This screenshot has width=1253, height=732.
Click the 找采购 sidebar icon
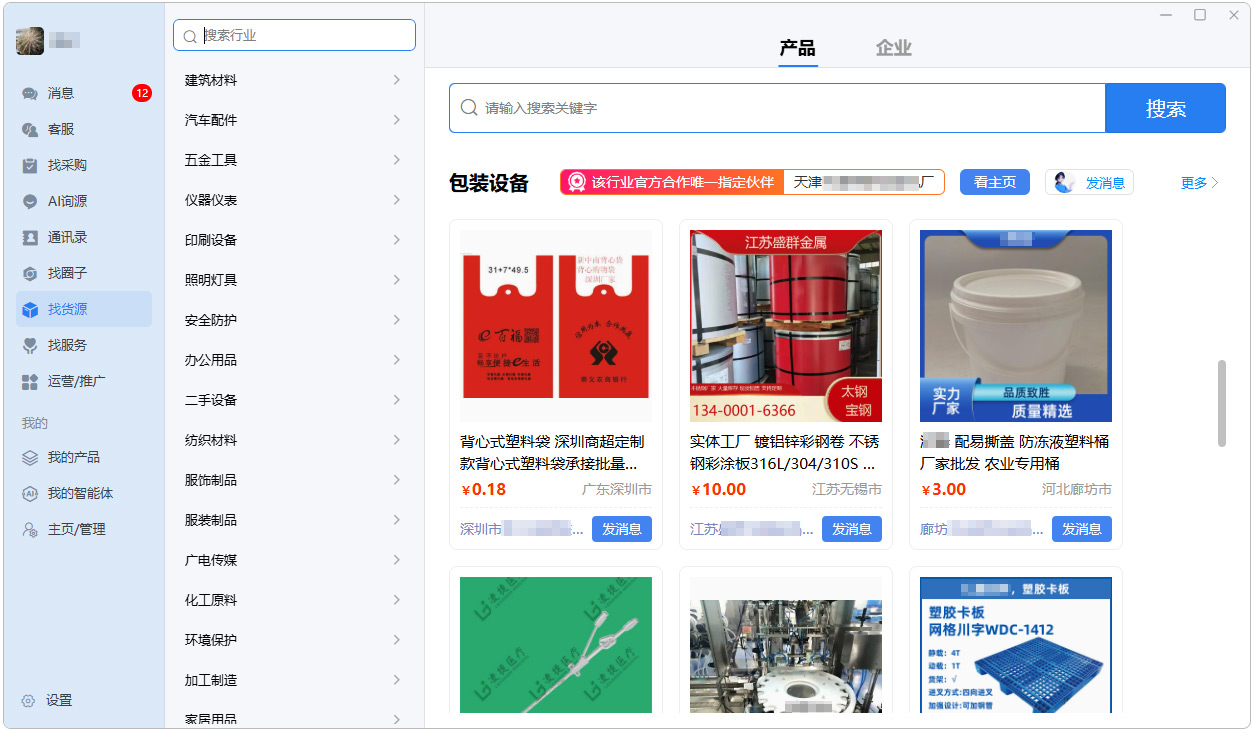click(x=30, y=165)
